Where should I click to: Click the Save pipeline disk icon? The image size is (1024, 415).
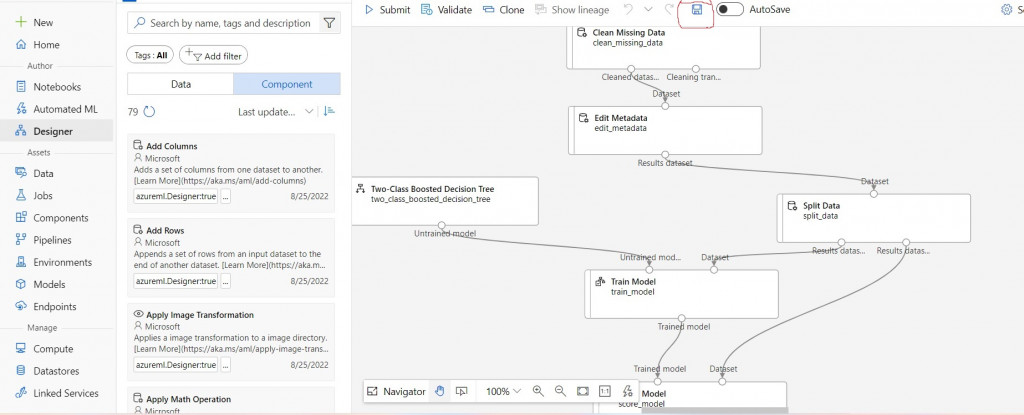pyautogui.click(x=697, y=10)
